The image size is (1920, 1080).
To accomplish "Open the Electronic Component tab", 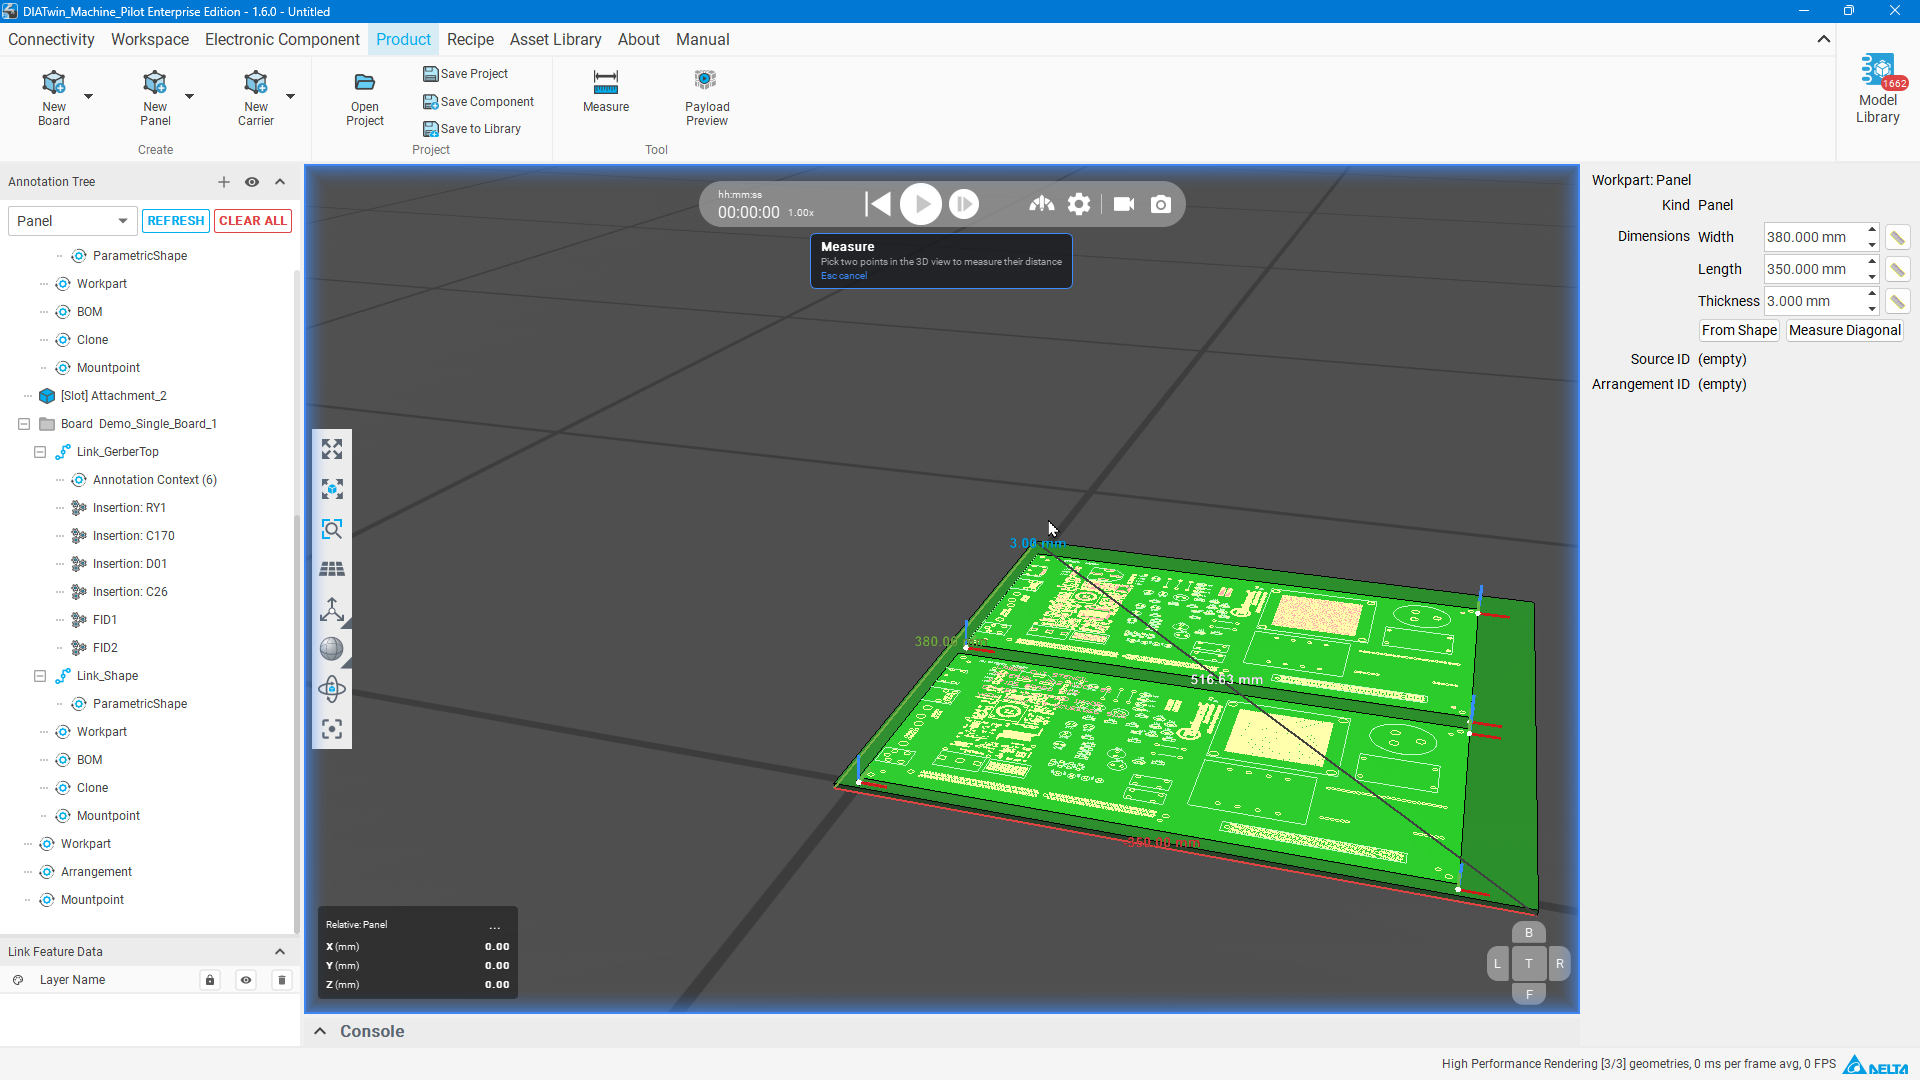I will point(282,39).
